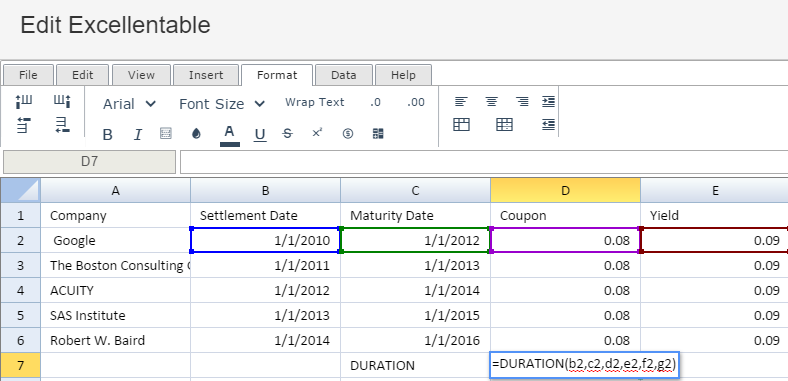Expand the Font Size dropdown
This screenshot has width=788, height=381.
[222, 104]
